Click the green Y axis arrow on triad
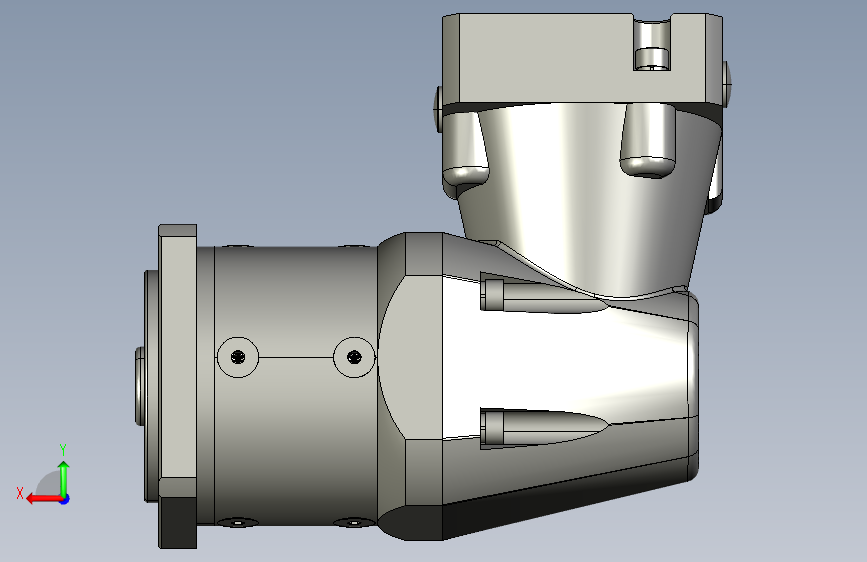 pyautogui.click(x=64, y=478)
